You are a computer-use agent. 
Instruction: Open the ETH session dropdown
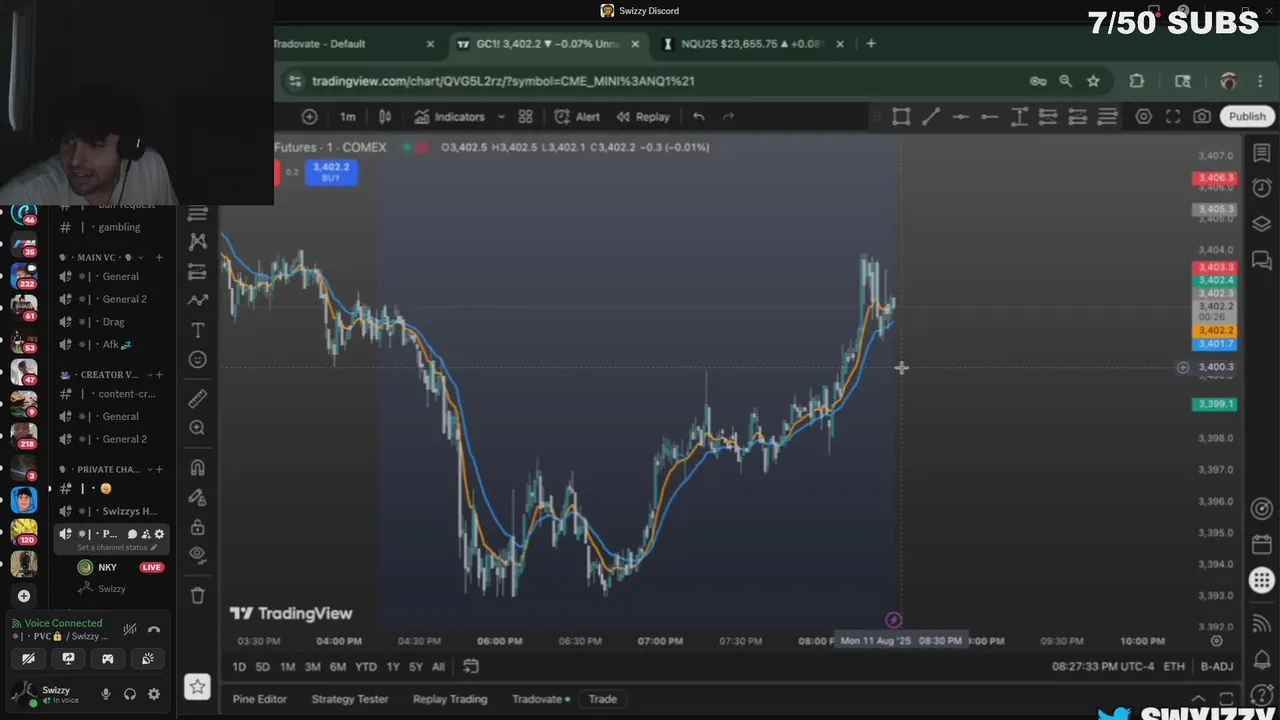1173,667
